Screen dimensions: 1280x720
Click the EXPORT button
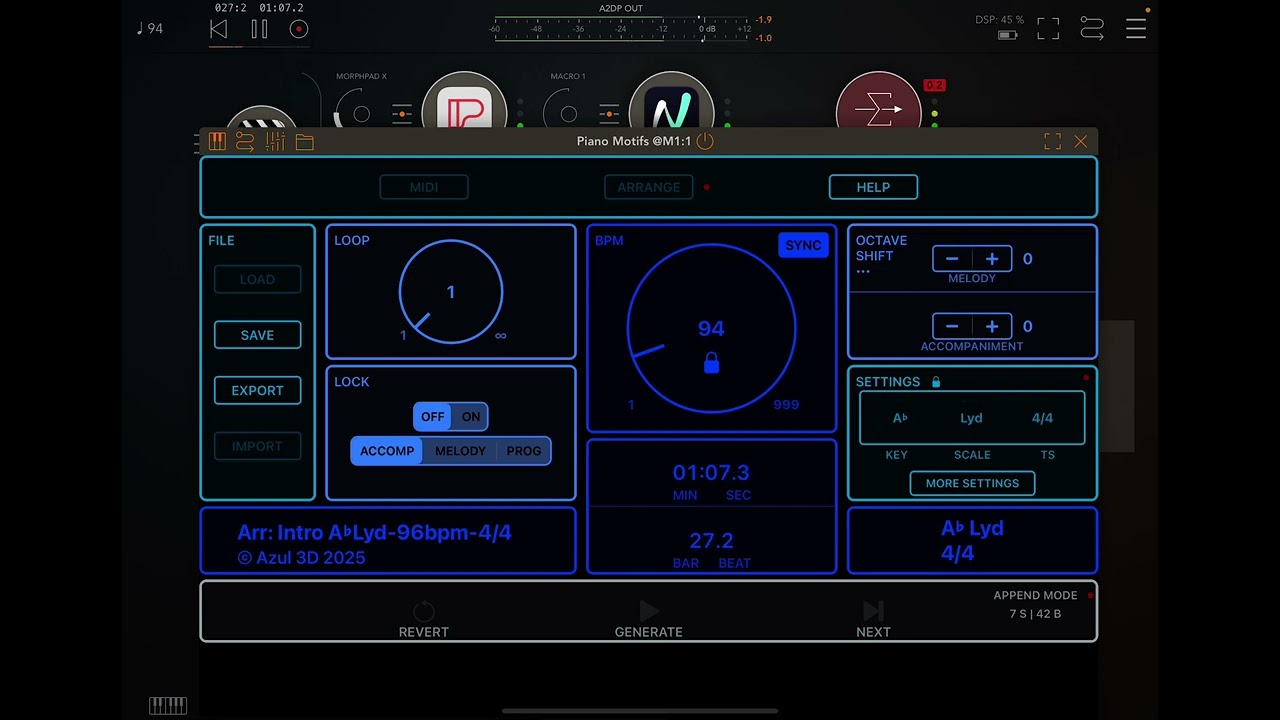pyautogui.click(x=257, y=391)
